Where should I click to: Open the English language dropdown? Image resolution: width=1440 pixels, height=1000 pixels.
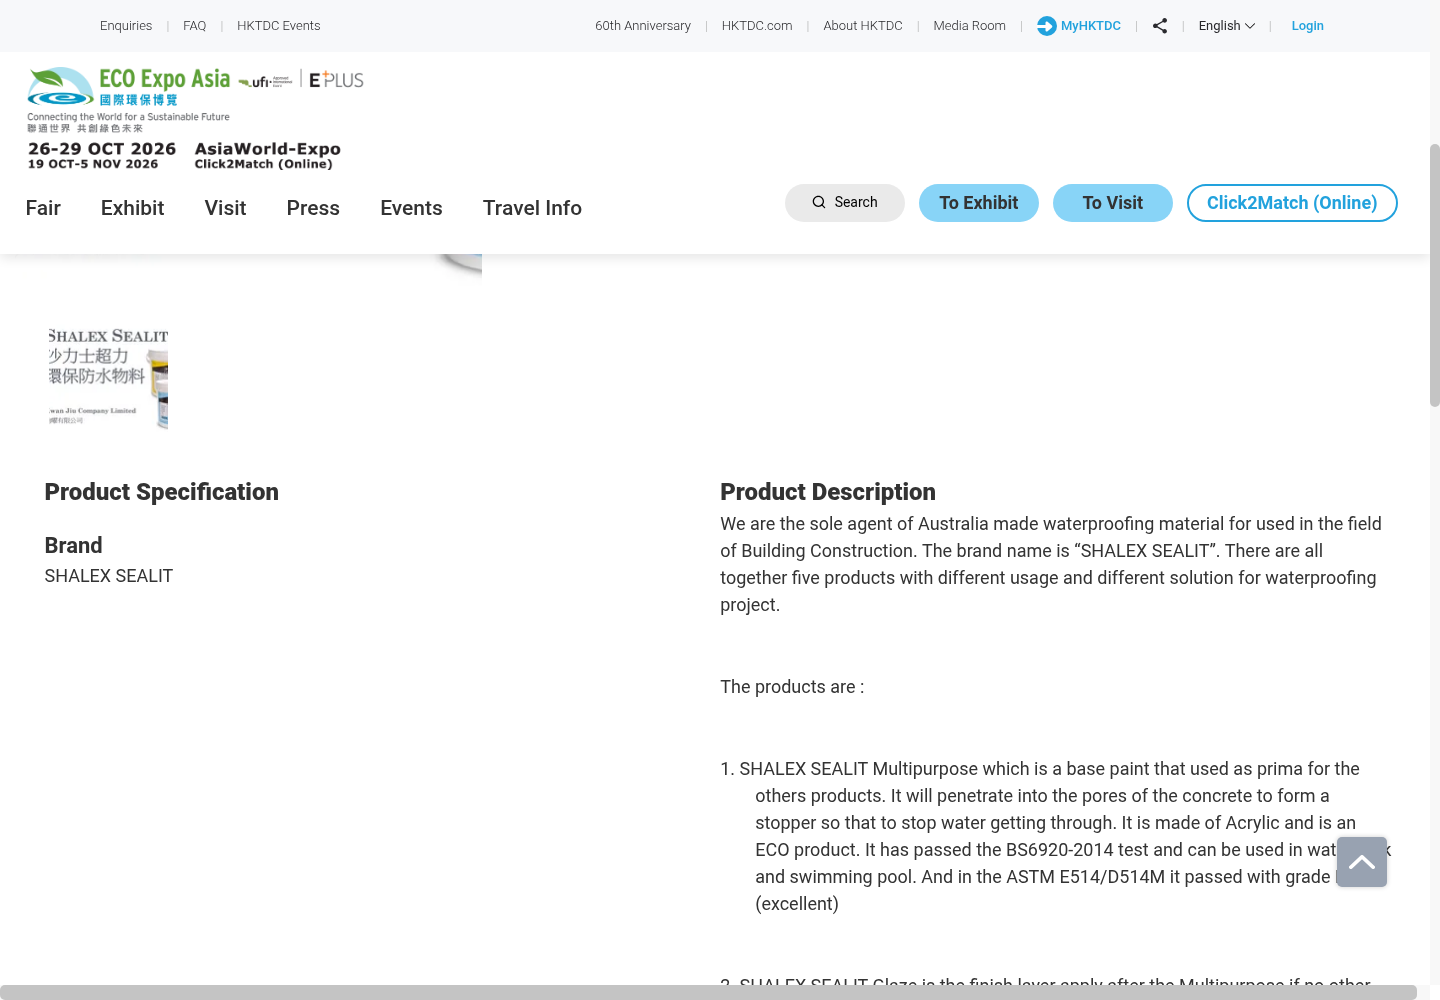tap(1227, 26)
